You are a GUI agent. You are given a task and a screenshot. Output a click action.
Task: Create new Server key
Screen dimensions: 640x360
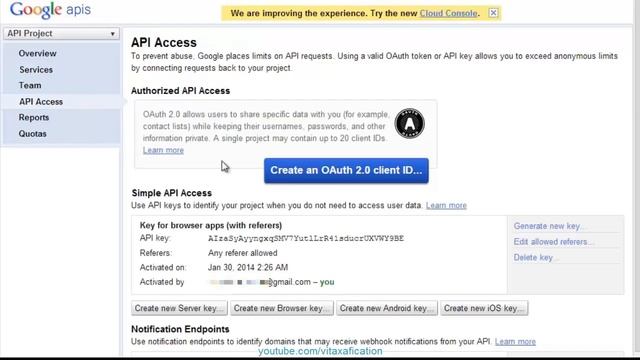point(179,308)
